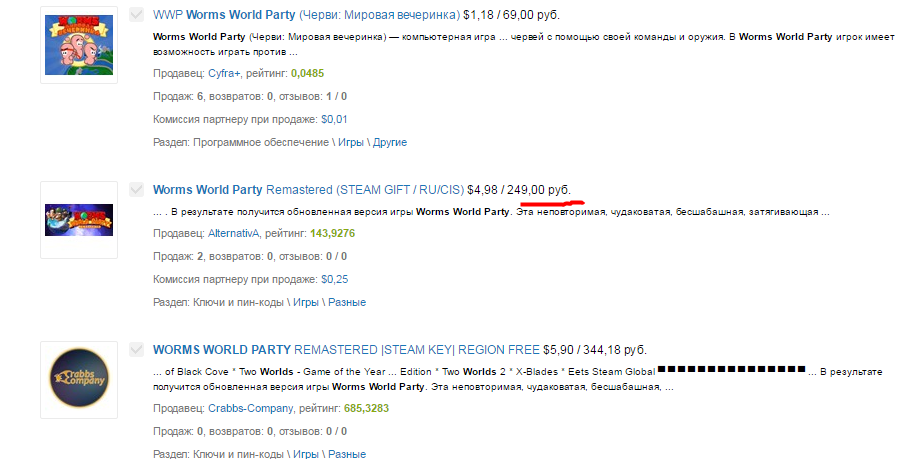Open the Игры category in the first listing
This screenshot has height=459, width=907.
pyautogui.click(x=351, y=142)
